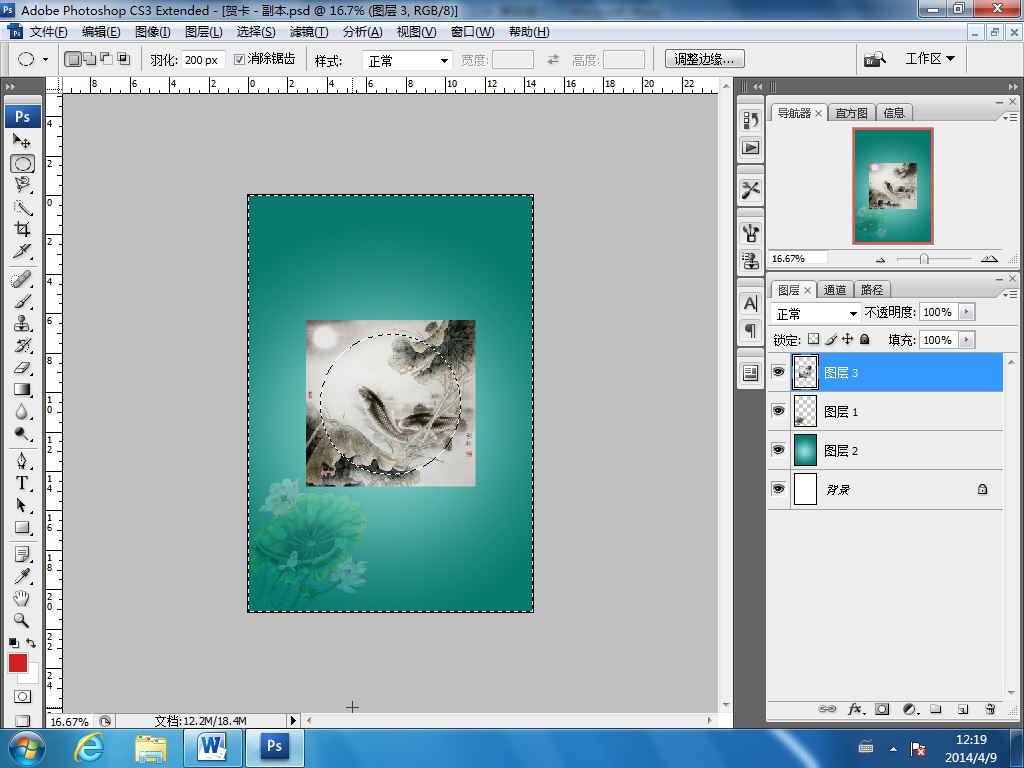This screenshot has height=768, width=1024.
Task: Toggle lock position
Action: pos(848,339)
